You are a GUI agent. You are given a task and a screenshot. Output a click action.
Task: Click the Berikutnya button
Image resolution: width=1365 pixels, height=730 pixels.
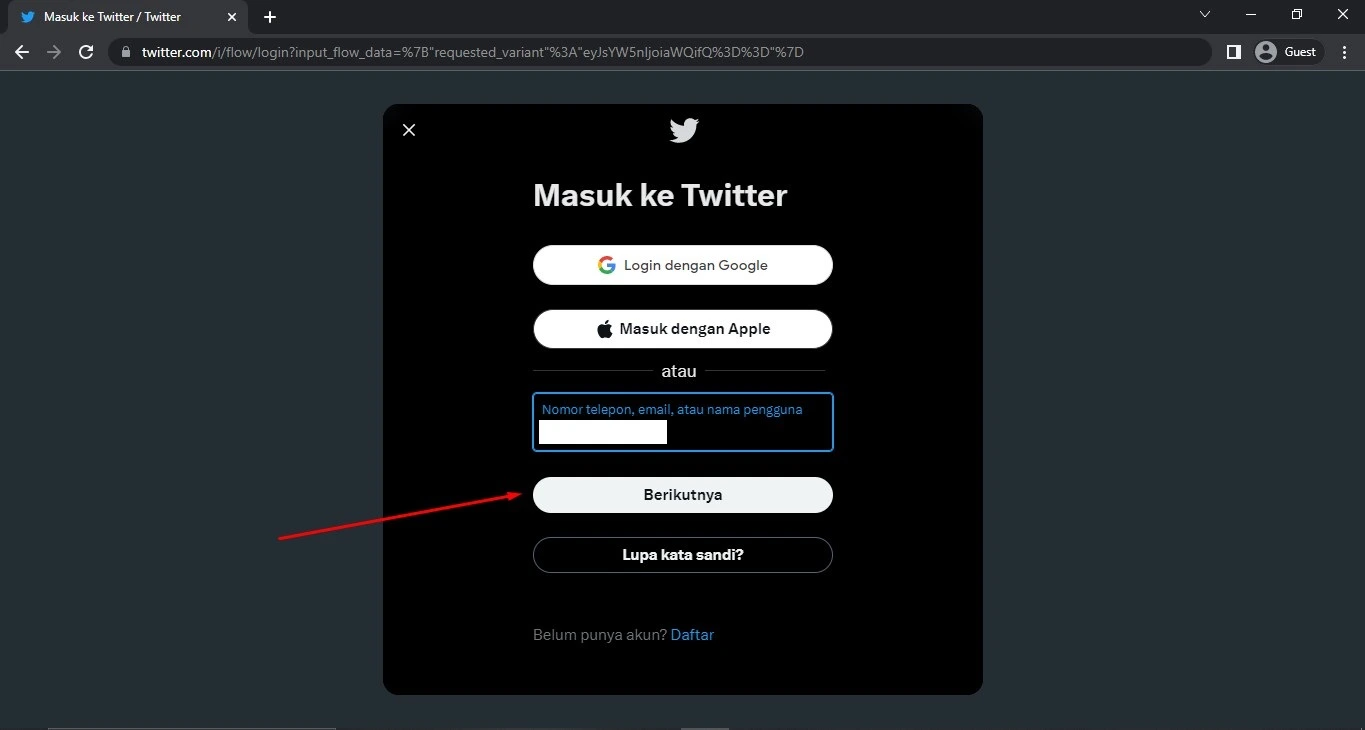coord(683,495)
